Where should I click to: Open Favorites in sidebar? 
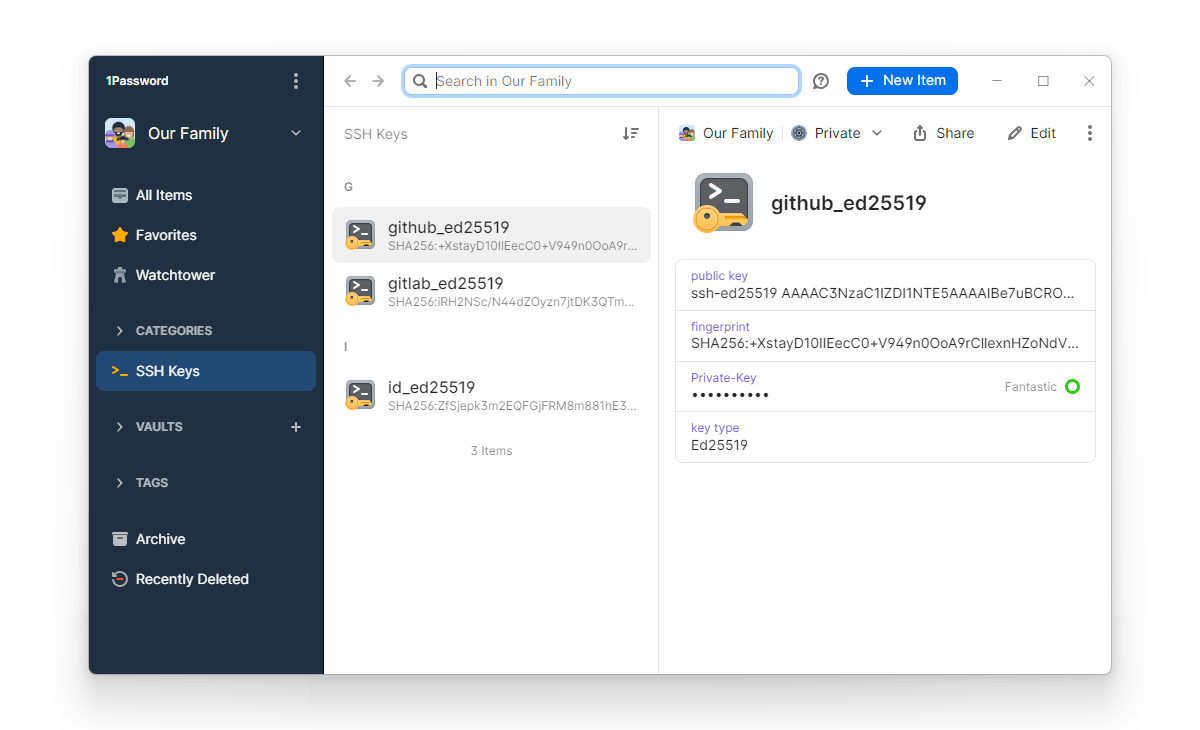(206, 235)
